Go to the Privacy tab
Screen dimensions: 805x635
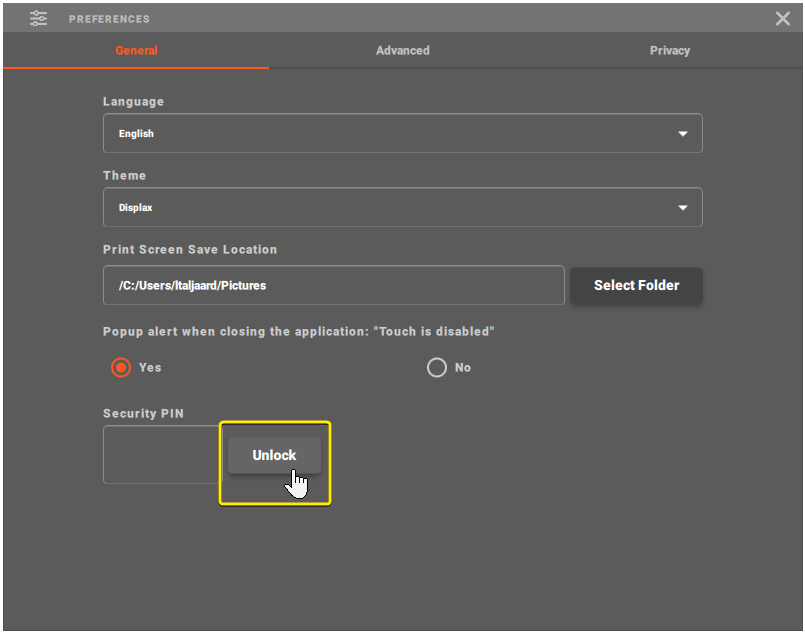click(669, 51)
